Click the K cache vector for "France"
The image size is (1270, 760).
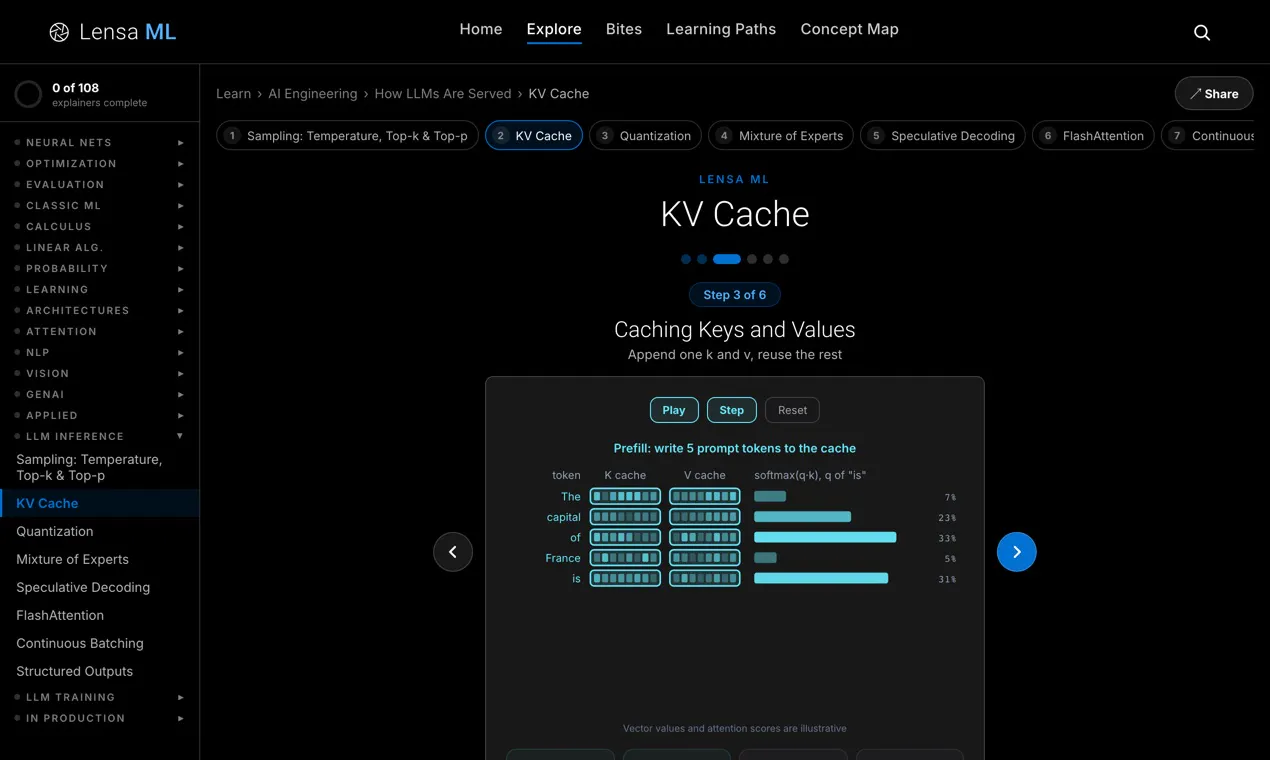tap(625, 558)
